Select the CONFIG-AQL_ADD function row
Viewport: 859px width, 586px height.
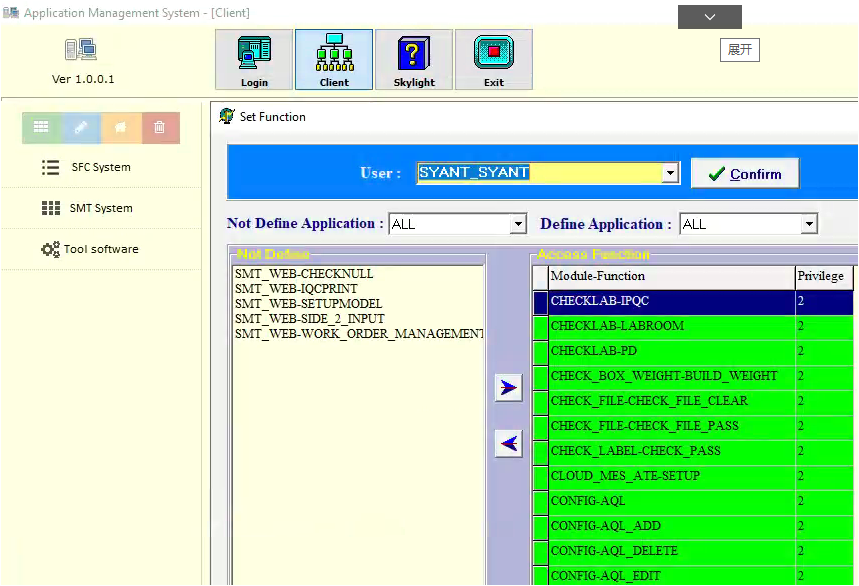tap(671, 526)
